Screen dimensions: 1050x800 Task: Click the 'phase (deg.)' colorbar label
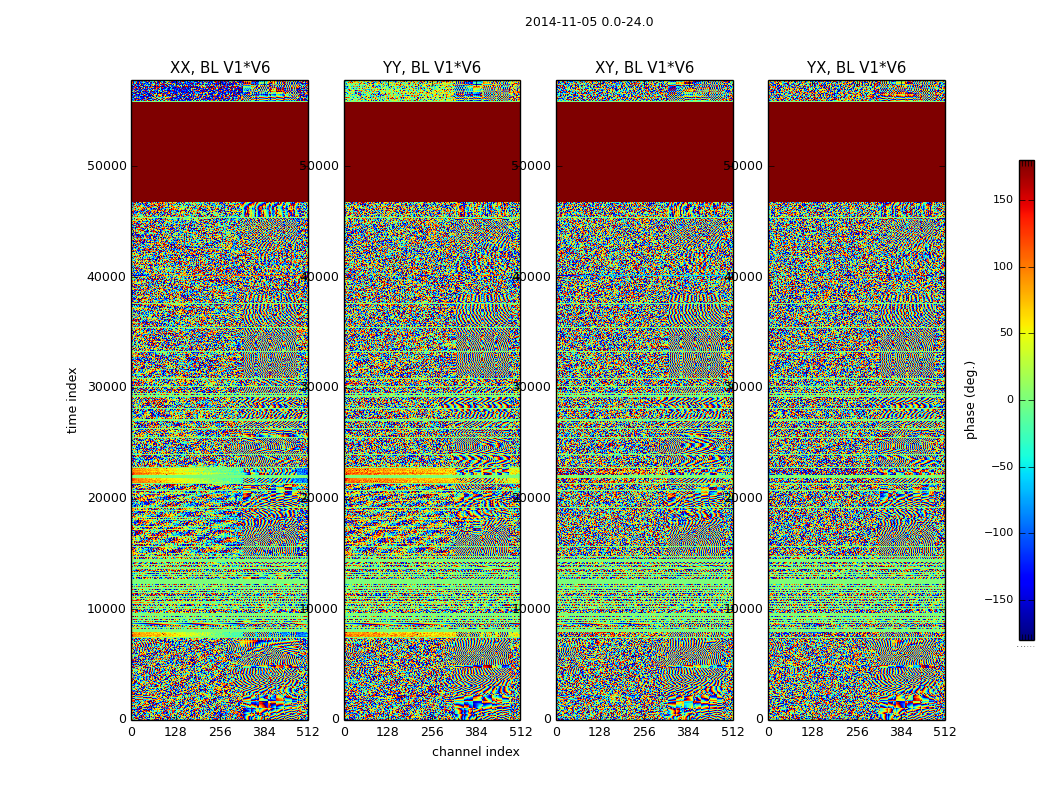coord(971,400)
